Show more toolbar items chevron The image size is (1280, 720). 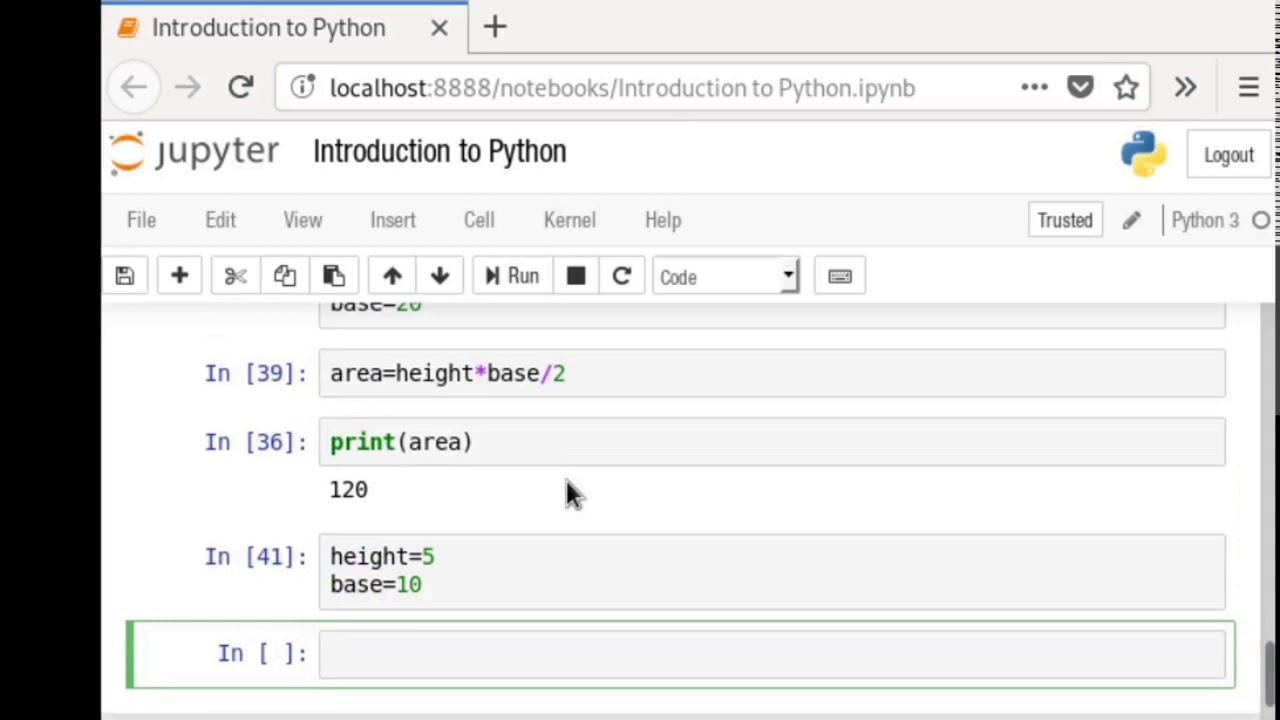click(x=1186, y=88)
